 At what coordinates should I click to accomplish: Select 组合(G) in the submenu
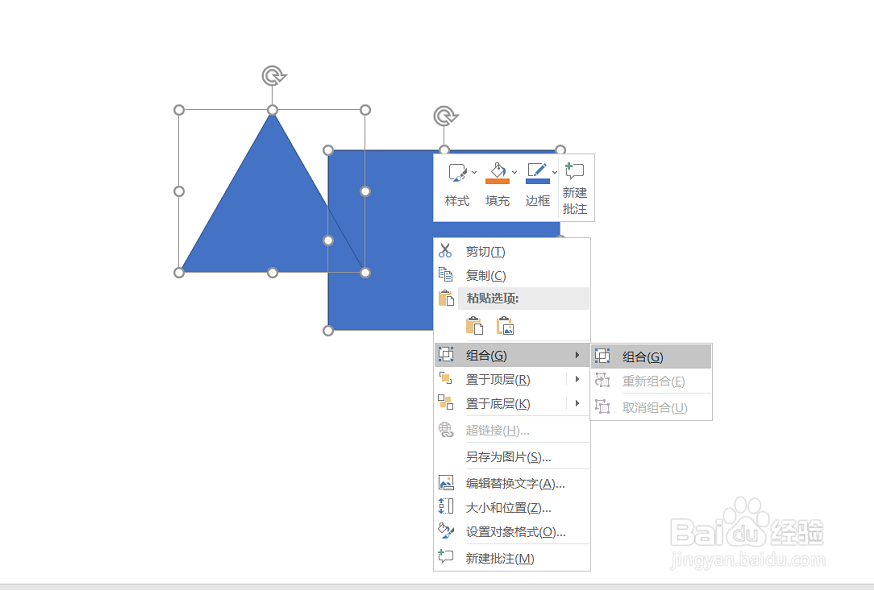(x=651, y=357)
